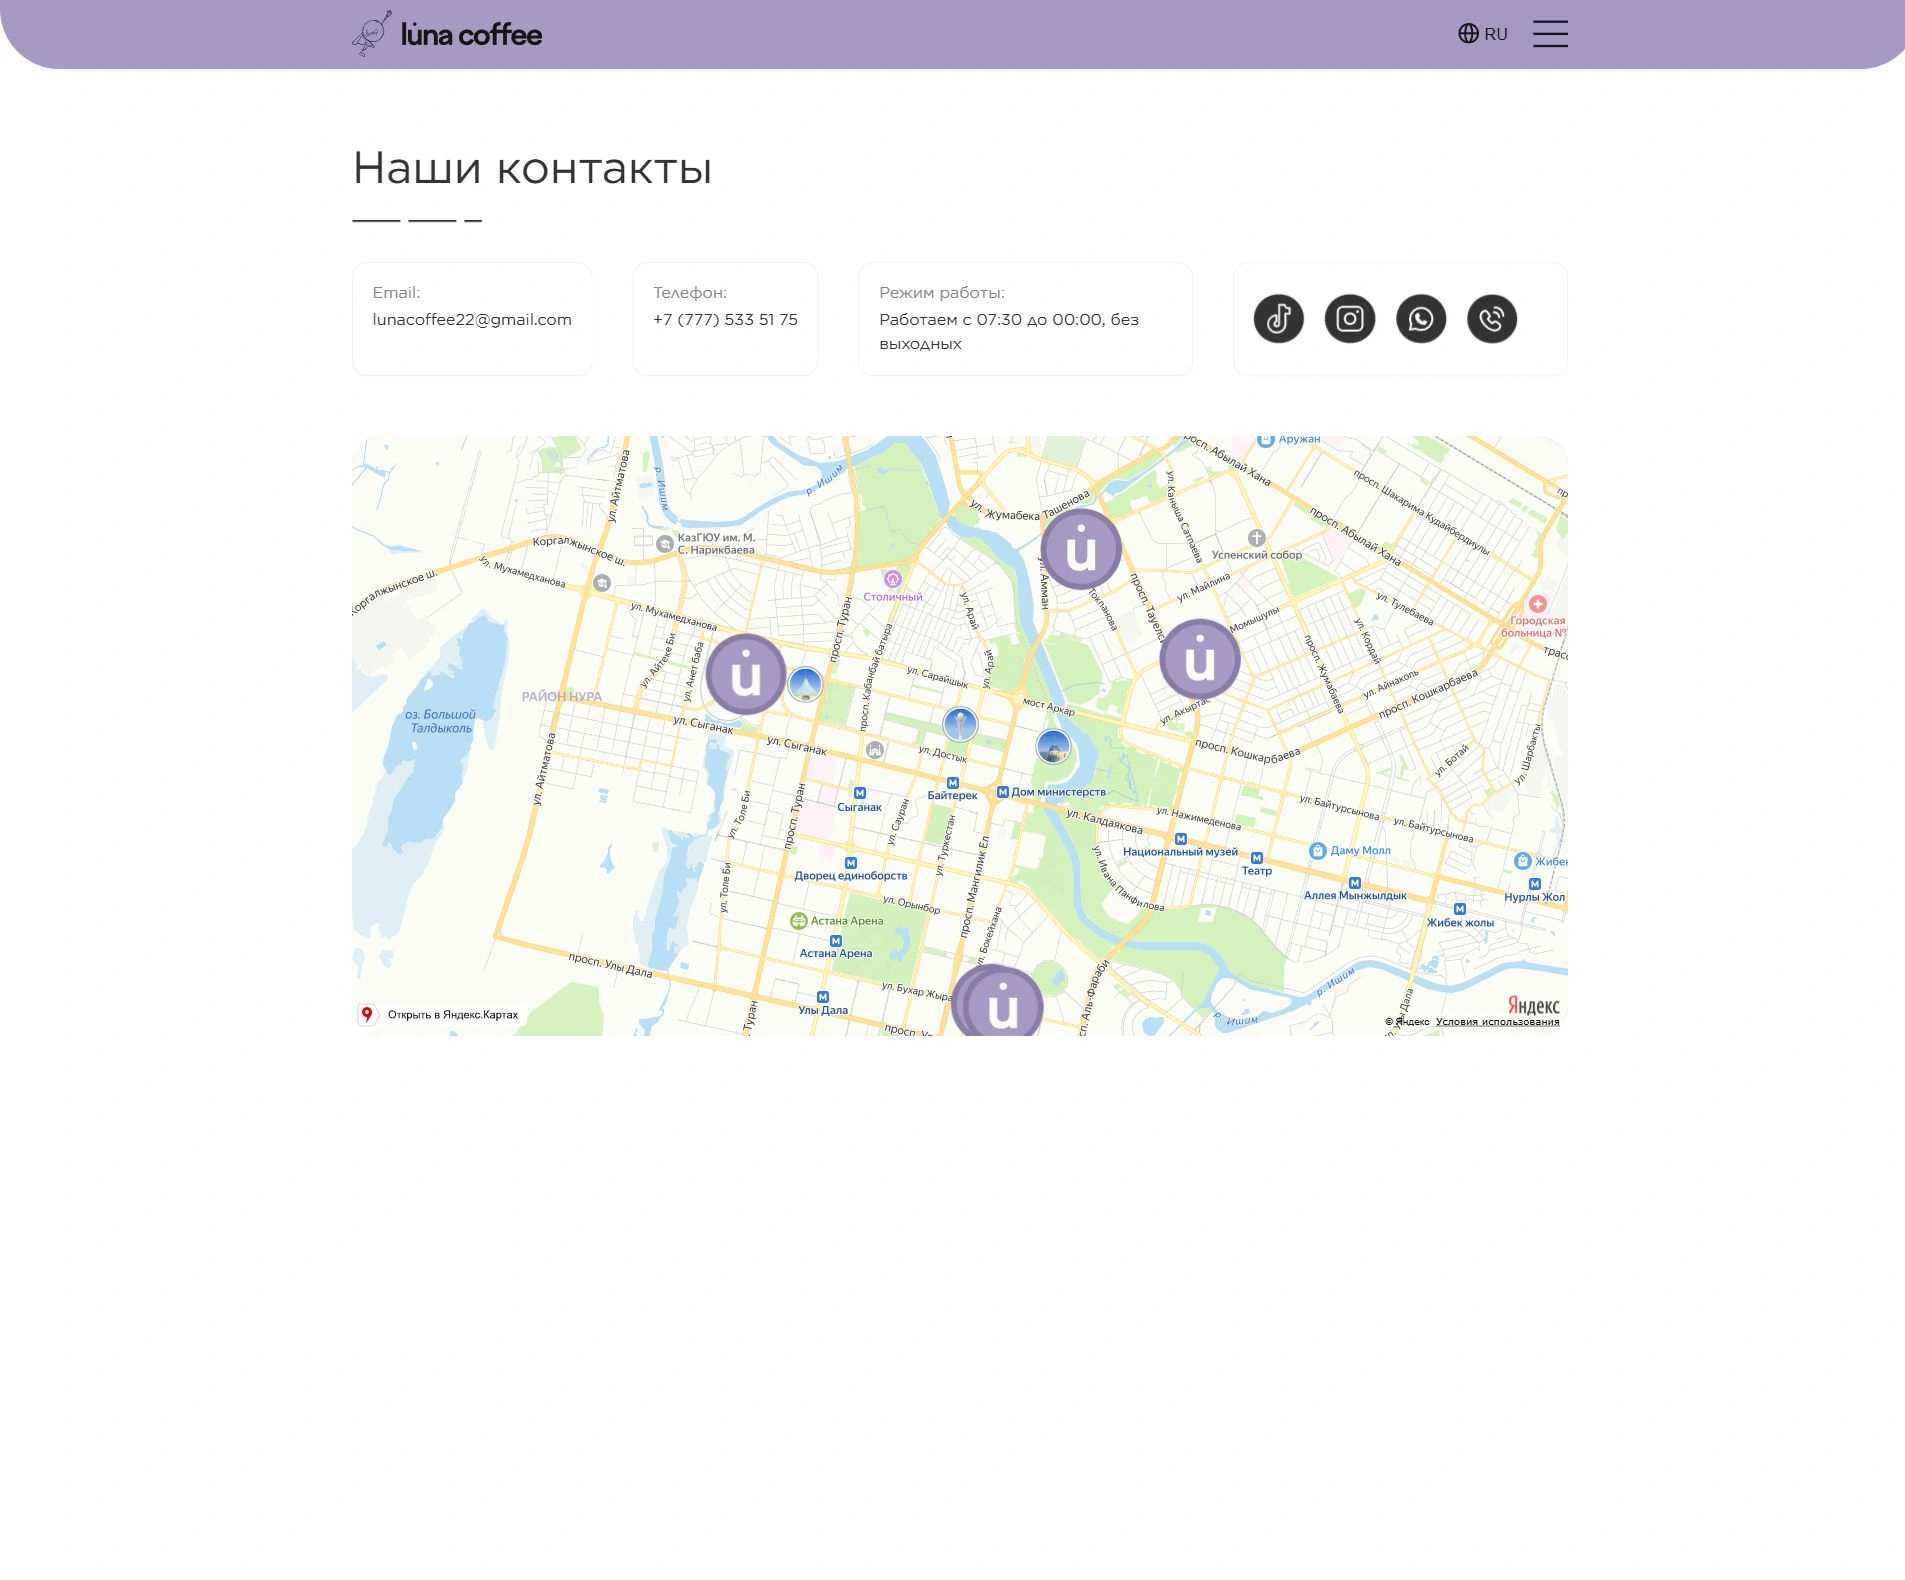The width and height of the screenshot is (1905, 1580).
Task: Click the phone number +7 (777) 533 51 75
Action: click(725, 319)
